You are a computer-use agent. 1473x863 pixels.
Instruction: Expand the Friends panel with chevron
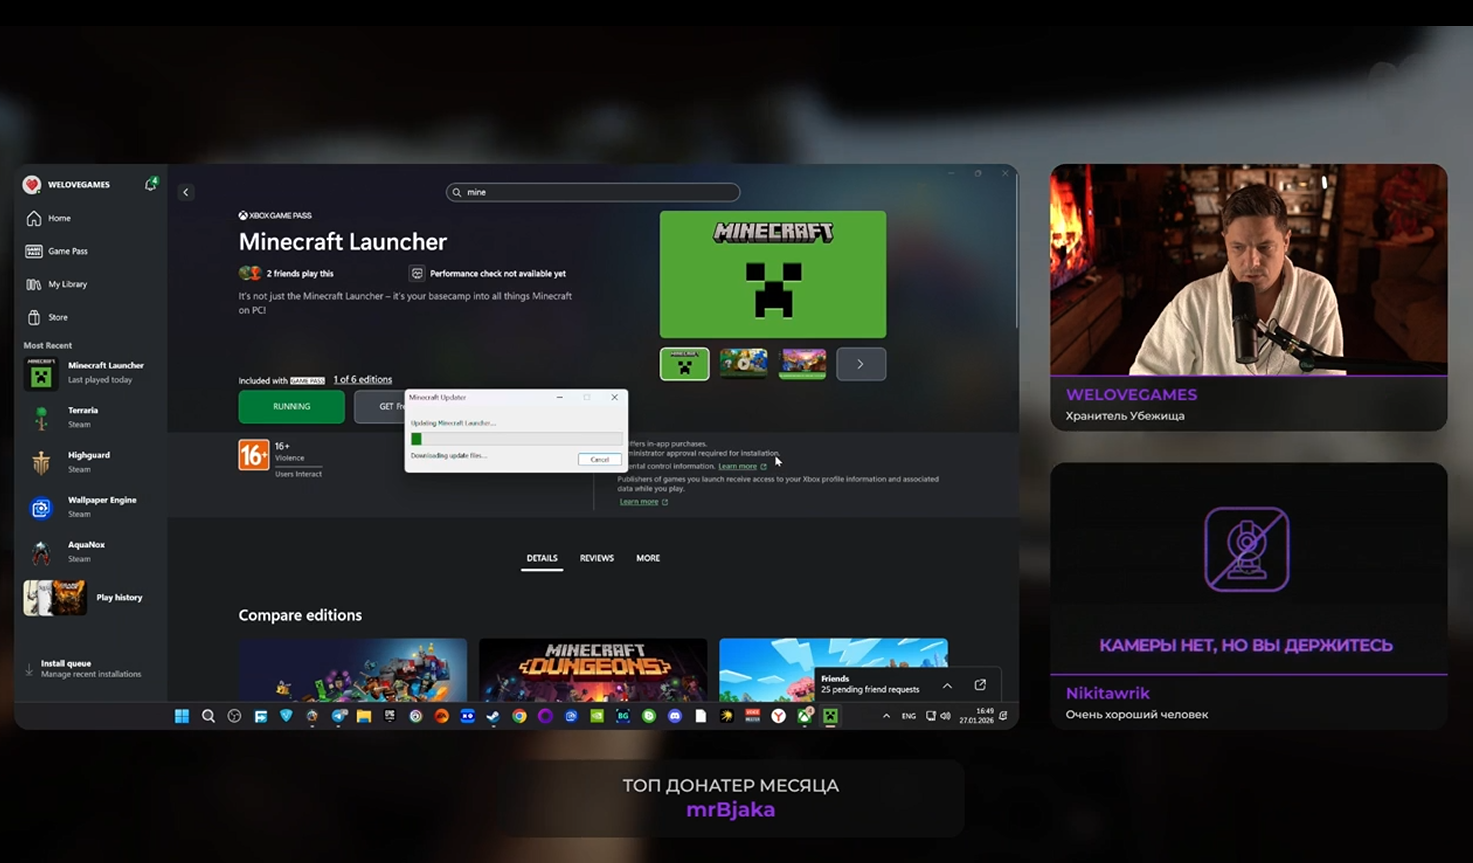[x=947, y=685]
